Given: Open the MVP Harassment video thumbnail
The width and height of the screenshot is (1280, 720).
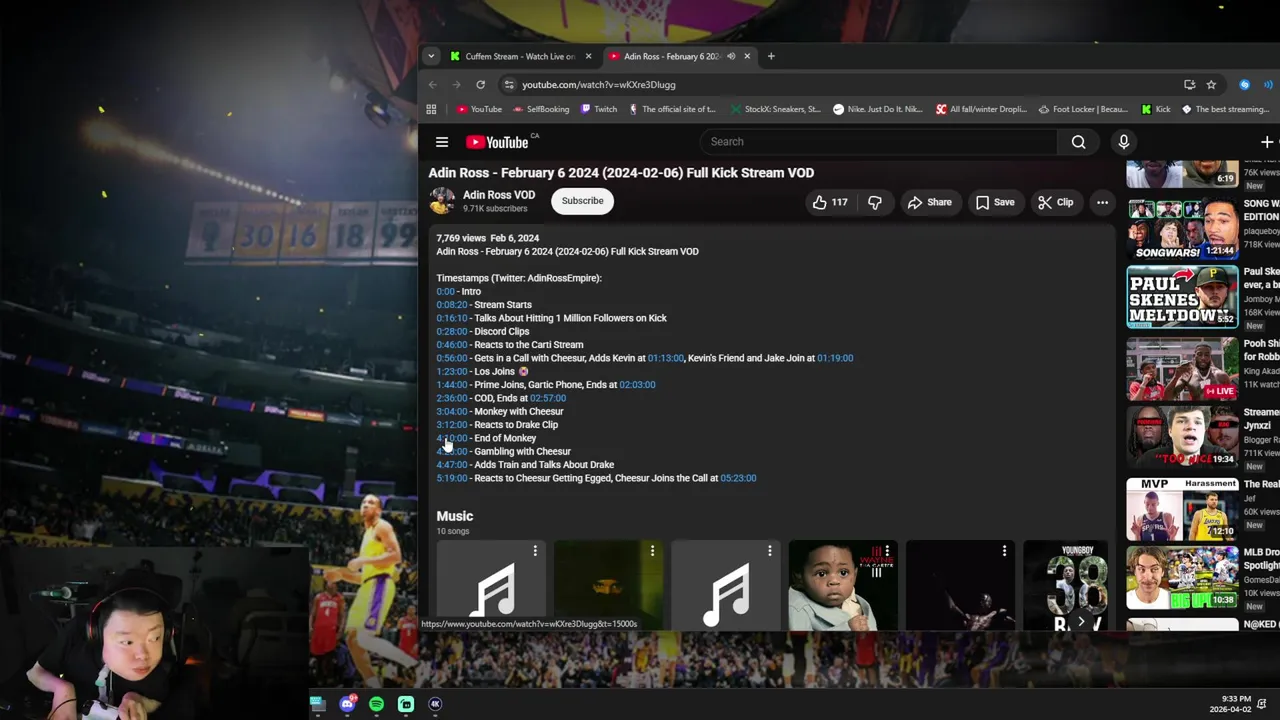Looking at the screenshot, I should [1182, 508].
